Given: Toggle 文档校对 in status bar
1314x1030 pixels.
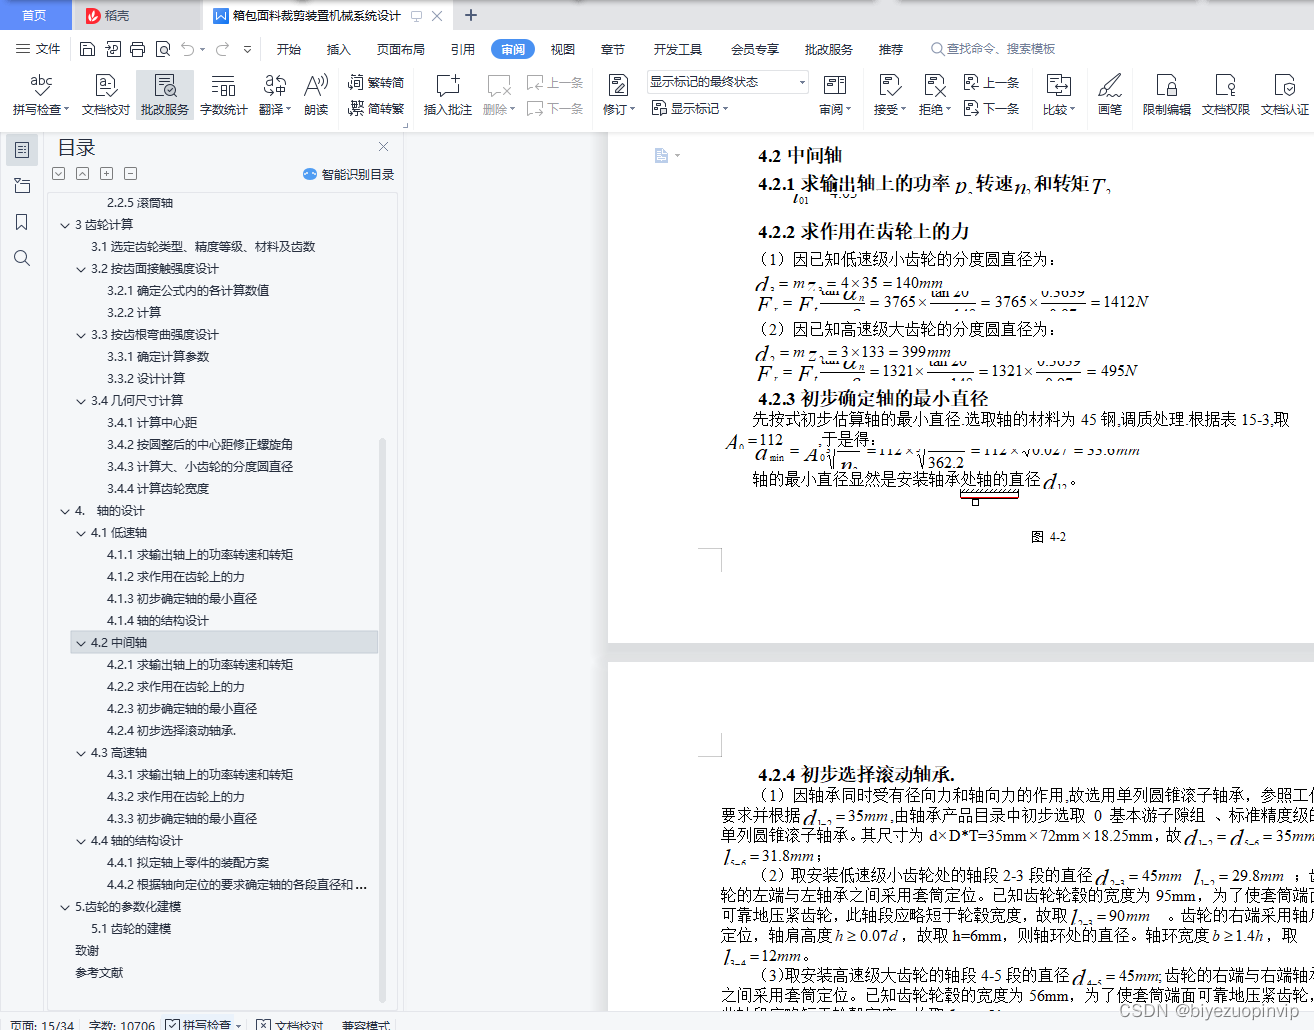Looking at the screenshot, I should tap(290, 1024).
